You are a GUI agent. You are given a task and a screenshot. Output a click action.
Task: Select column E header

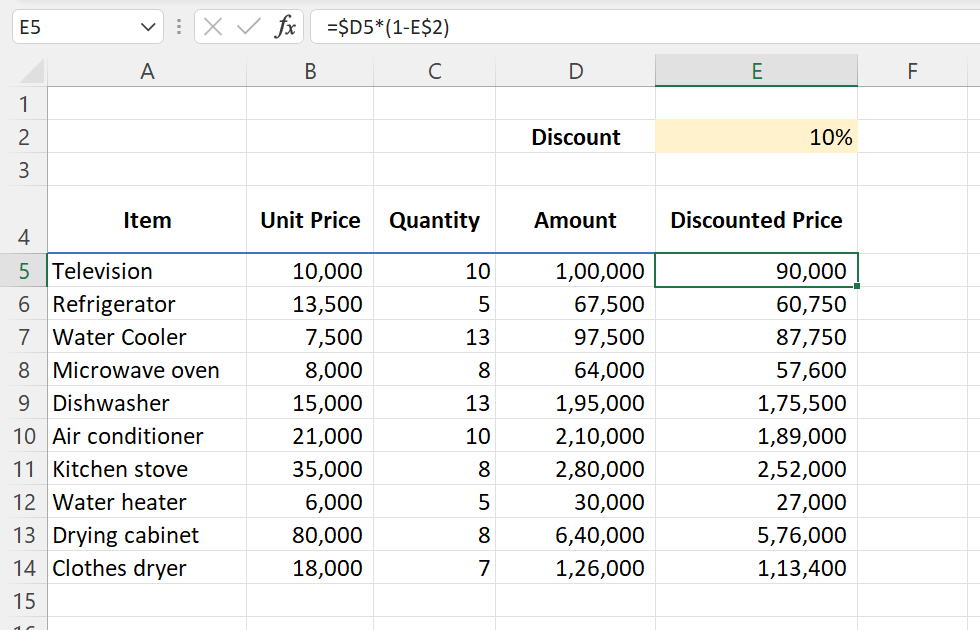[x=756, y=71]
